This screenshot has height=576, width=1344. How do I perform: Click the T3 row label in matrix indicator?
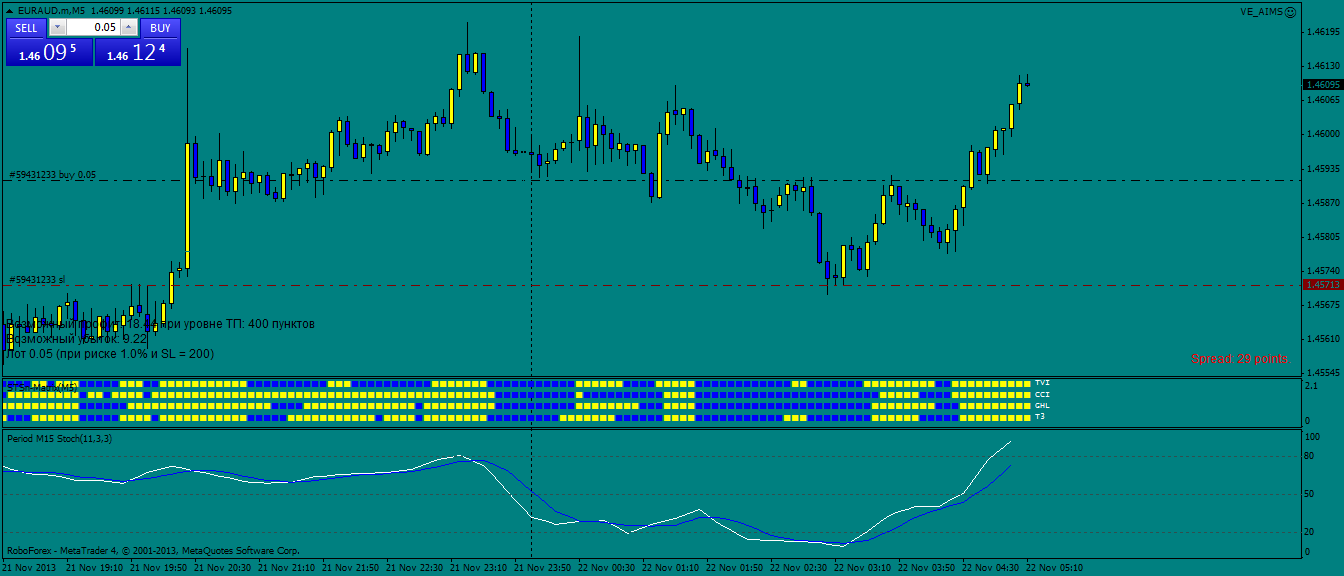pos(1041,416)
